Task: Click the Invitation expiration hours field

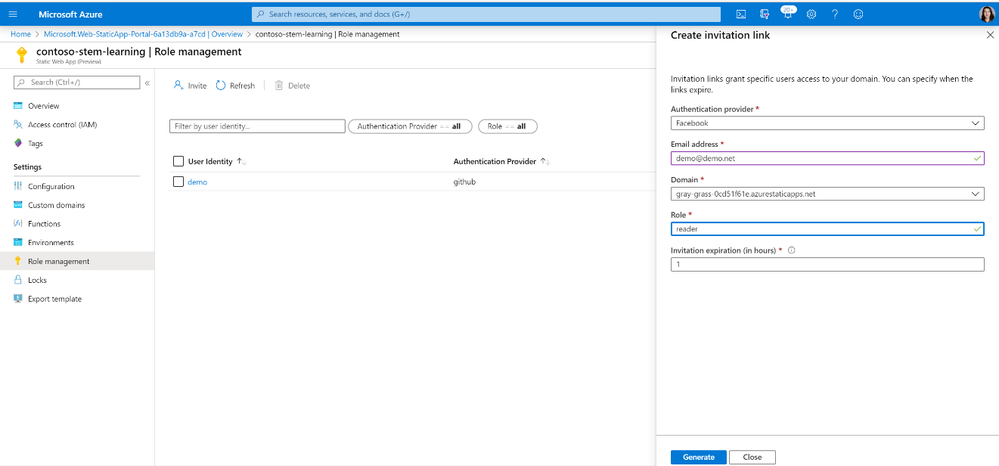Action: click(x=827, y=264)
